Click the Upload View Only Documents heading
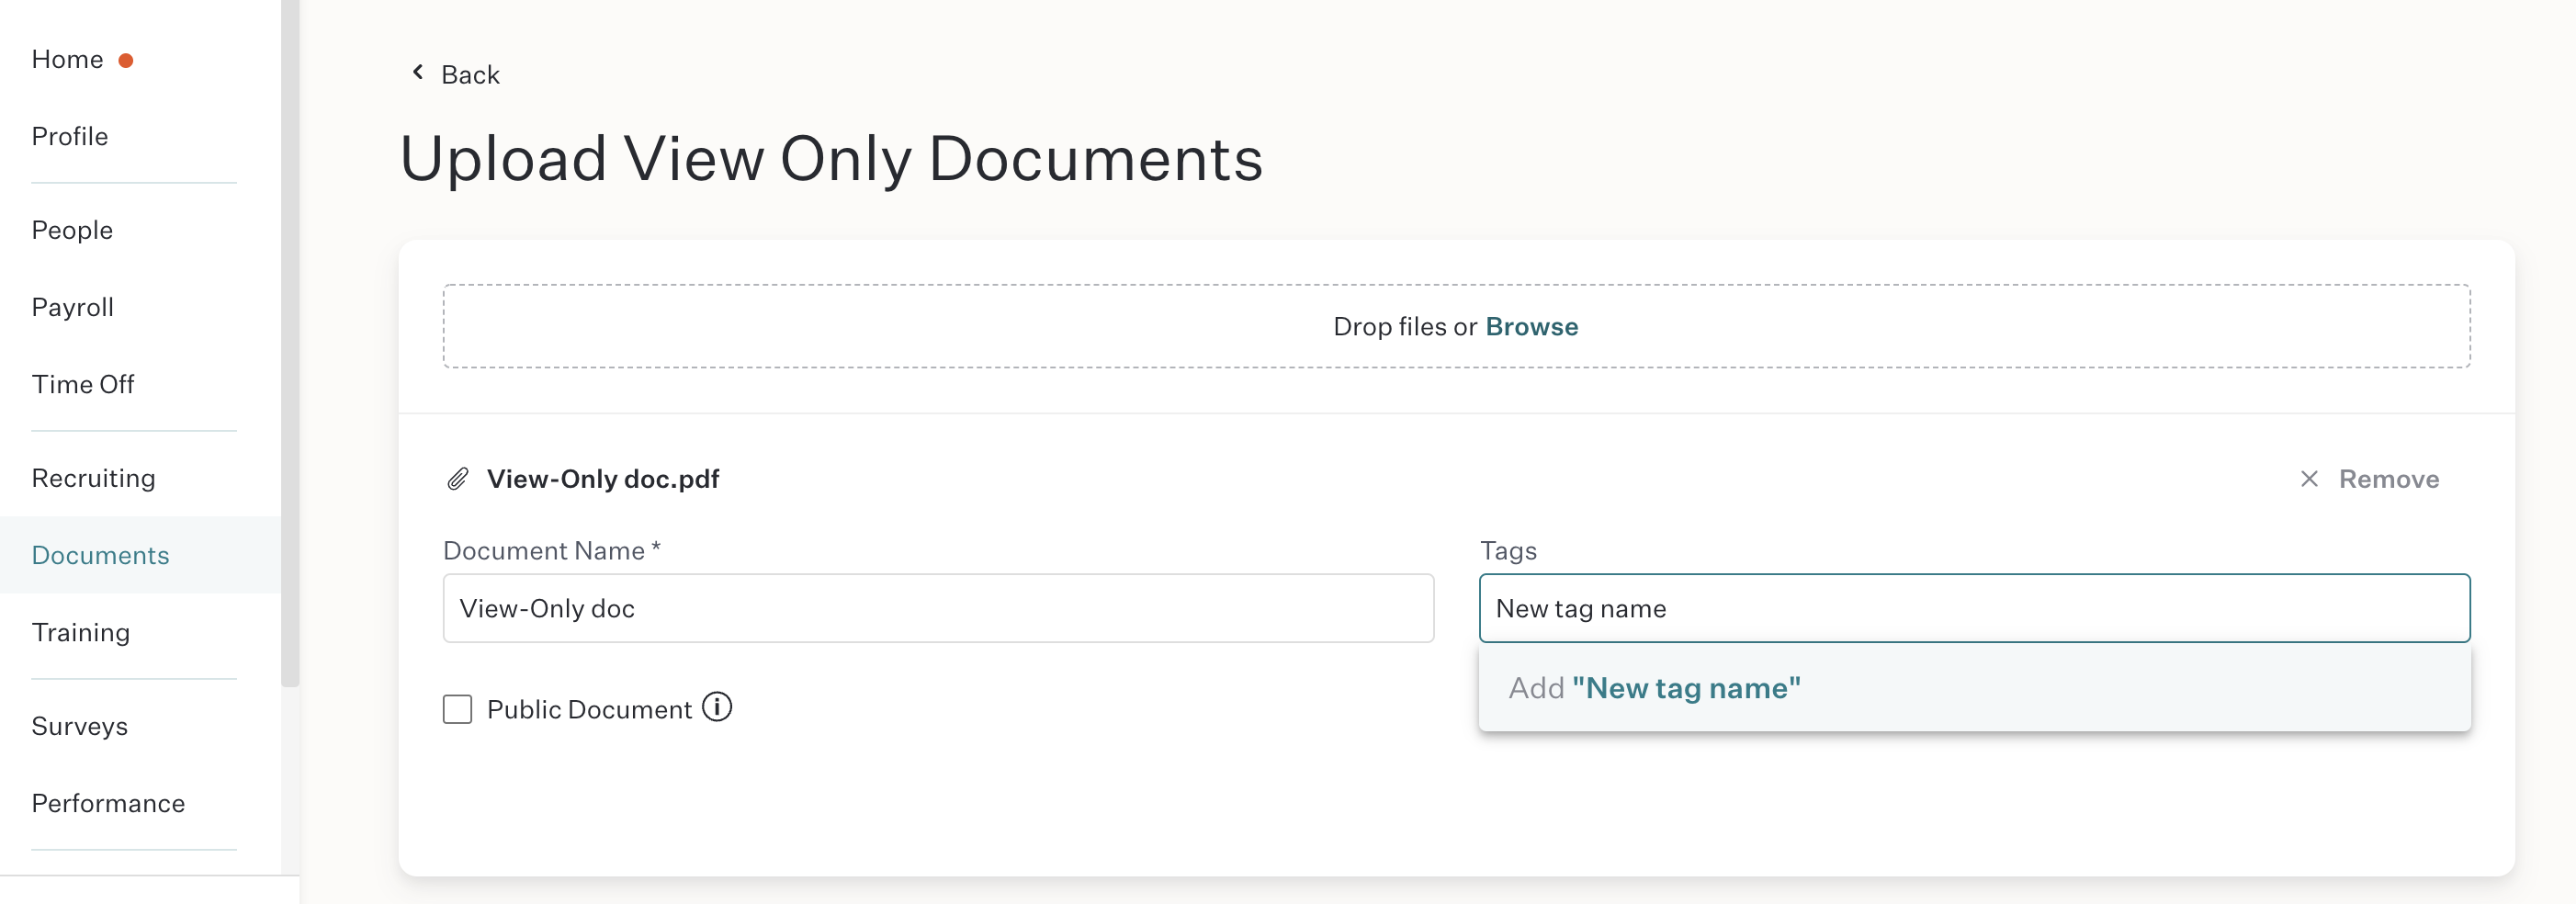2576x904 pixels. coord(831,158)
